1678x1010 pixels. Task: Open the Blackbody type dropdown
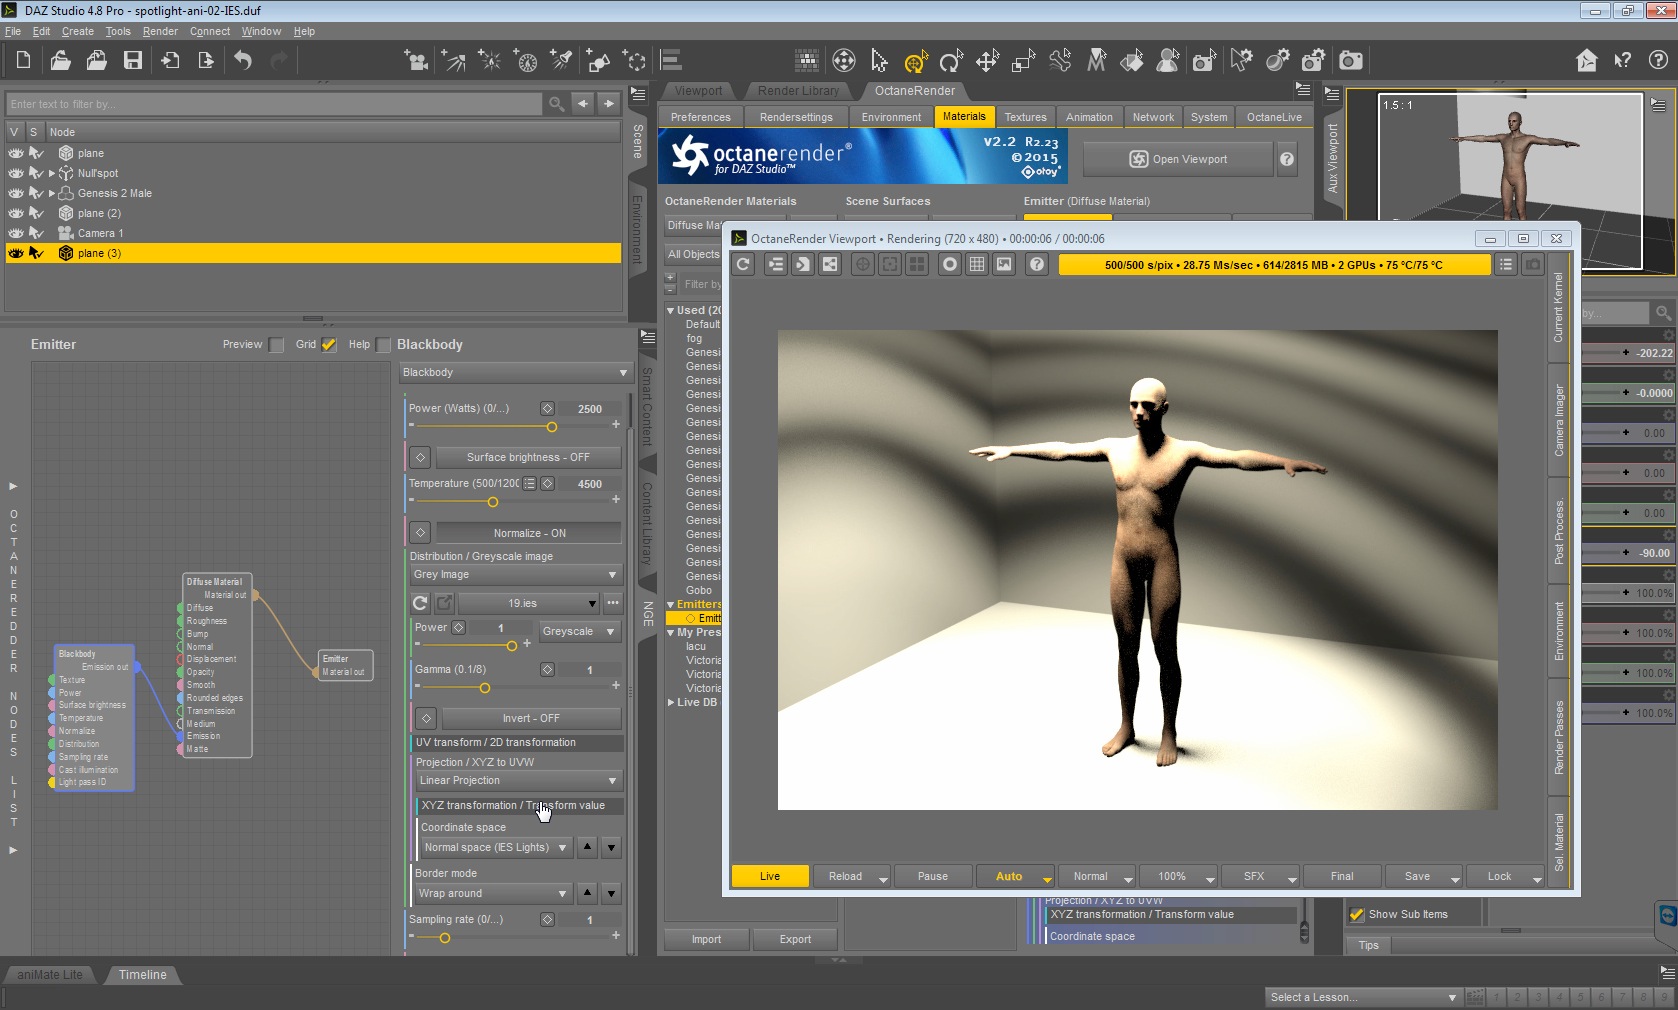[515, 372]
